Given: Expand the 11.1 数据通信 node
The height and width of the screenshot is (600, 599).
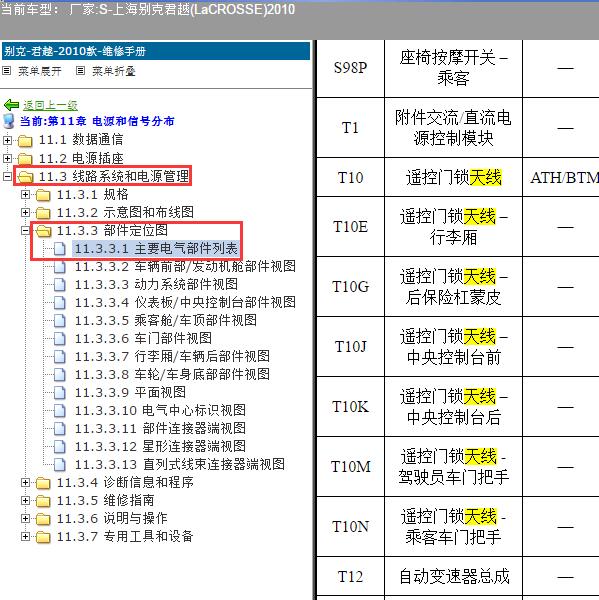Looking at the screenshot, I should point(7,140).
